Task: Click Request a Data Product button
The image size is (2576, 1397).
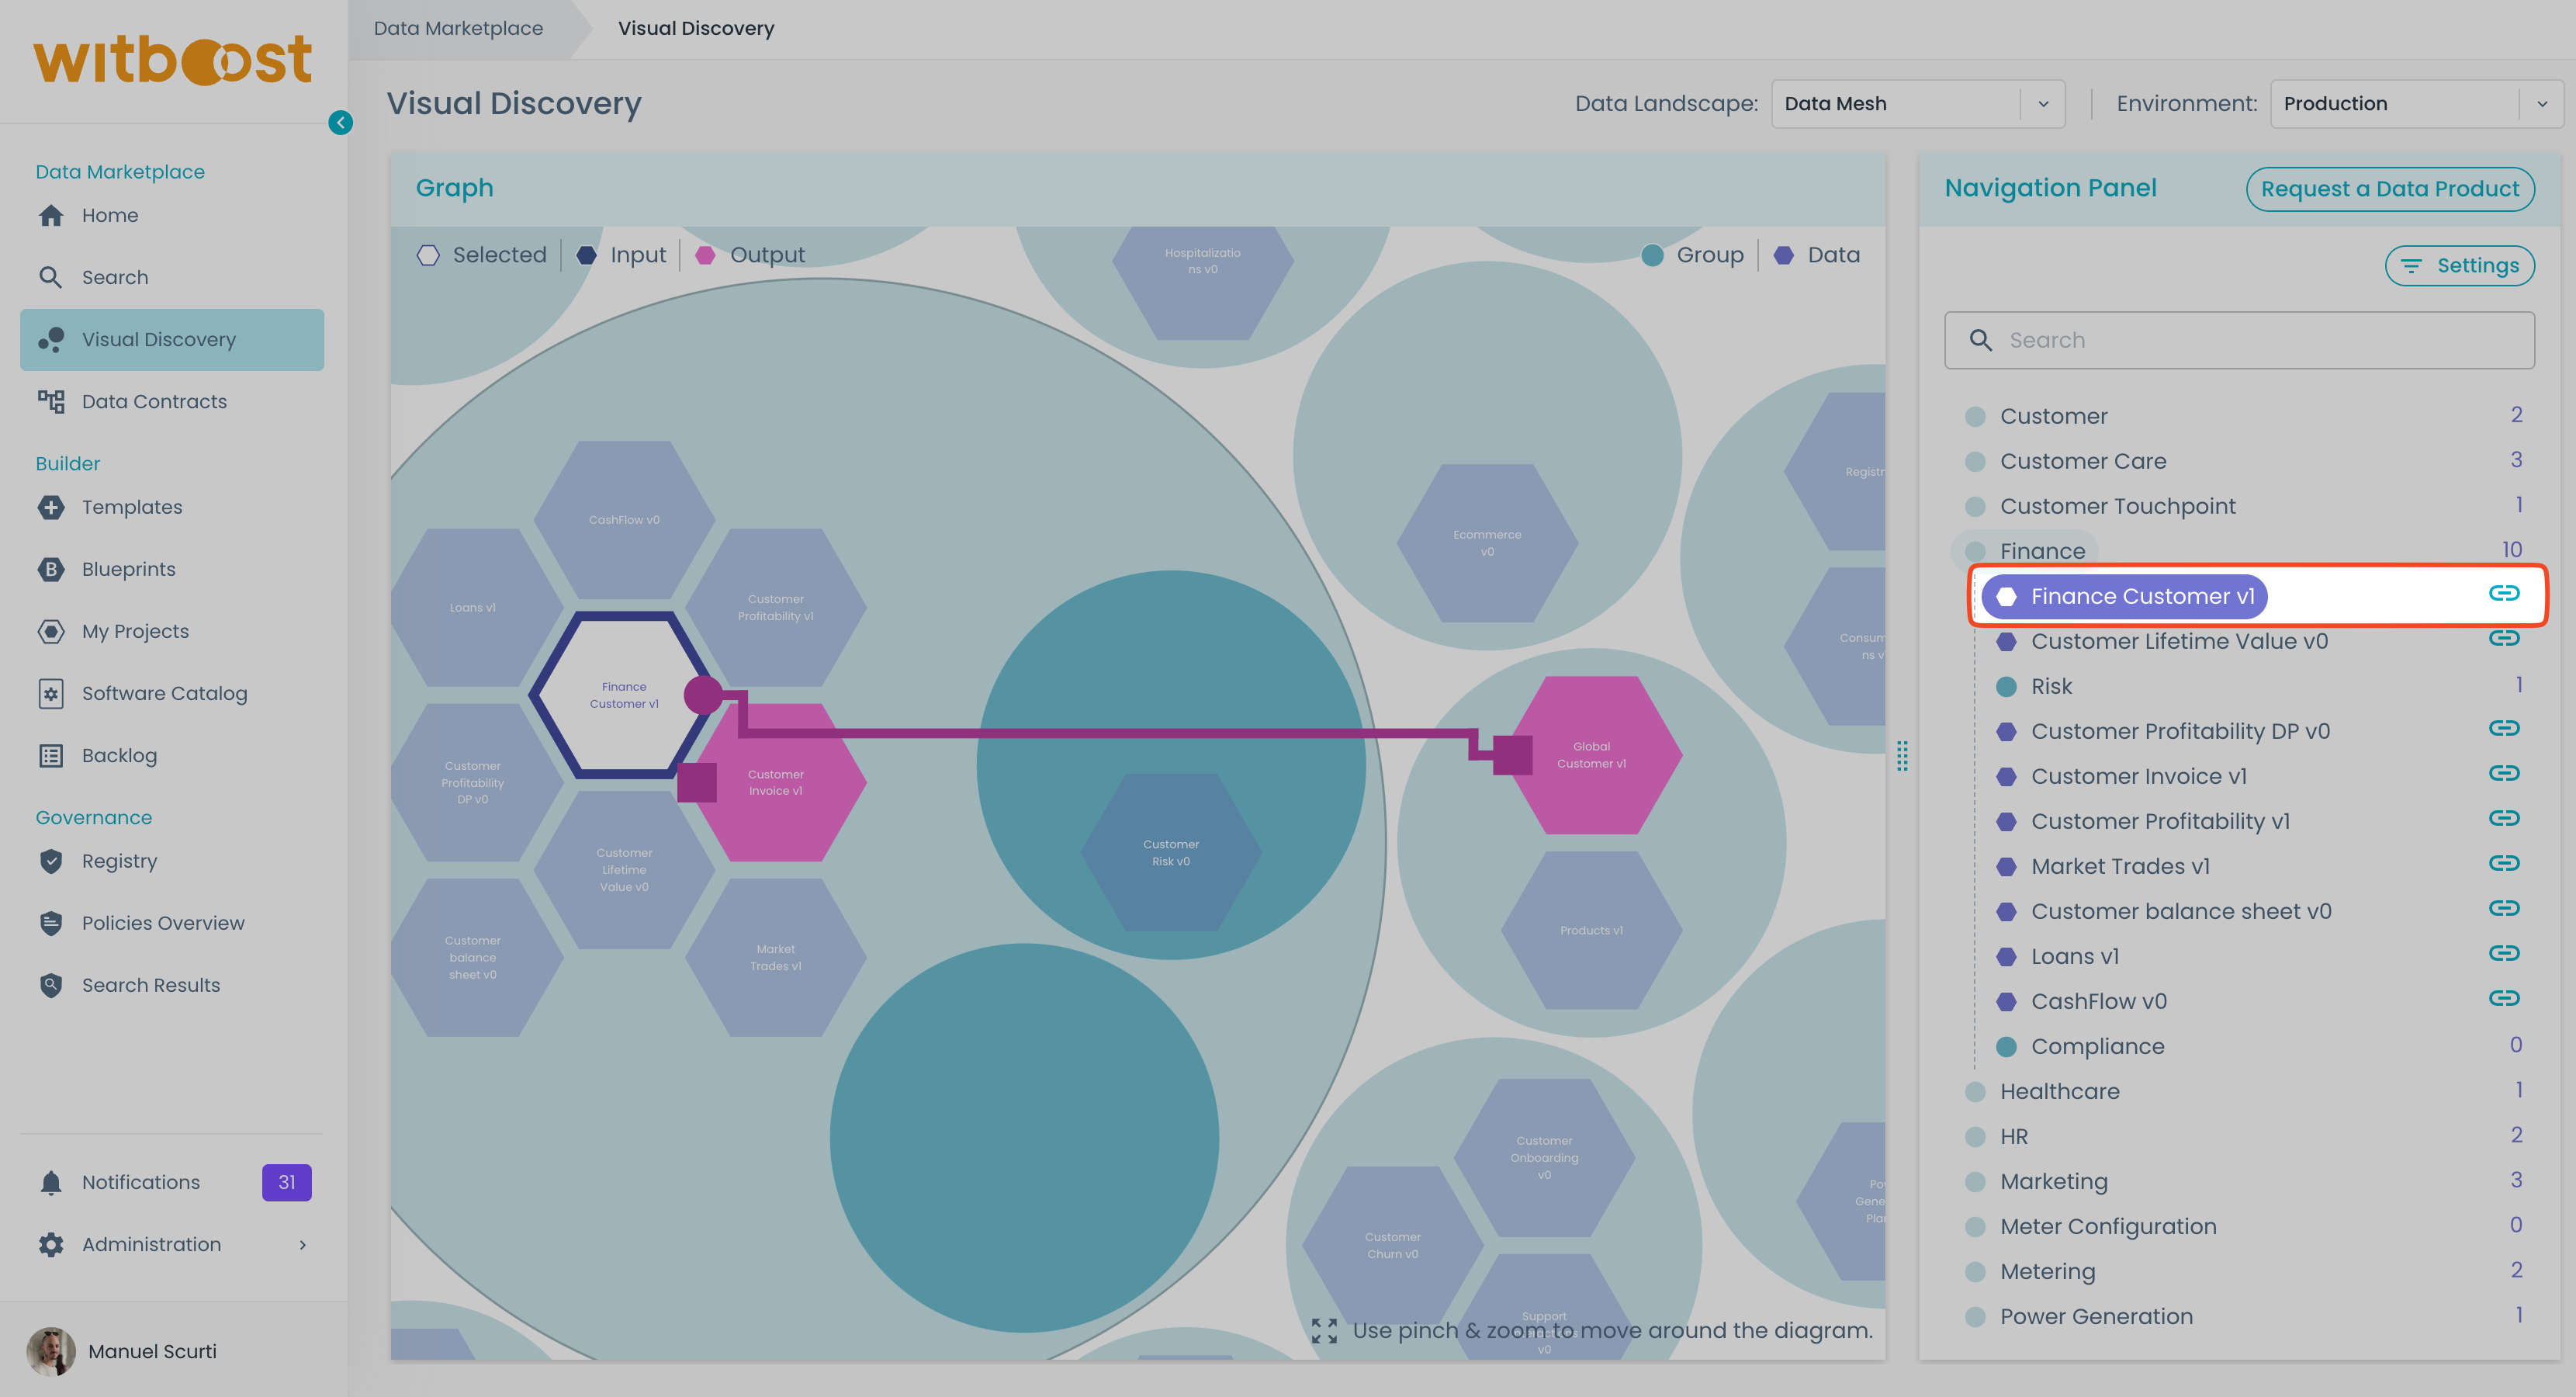Action: [2389, 189]
